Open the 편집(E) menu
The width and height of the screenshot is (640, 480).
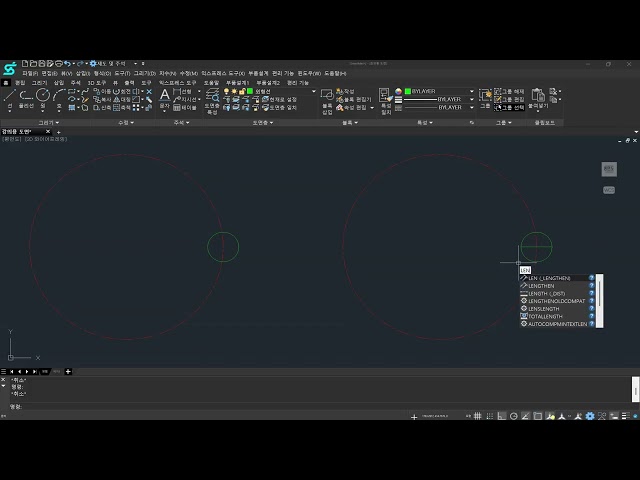(x=49, y=73)
